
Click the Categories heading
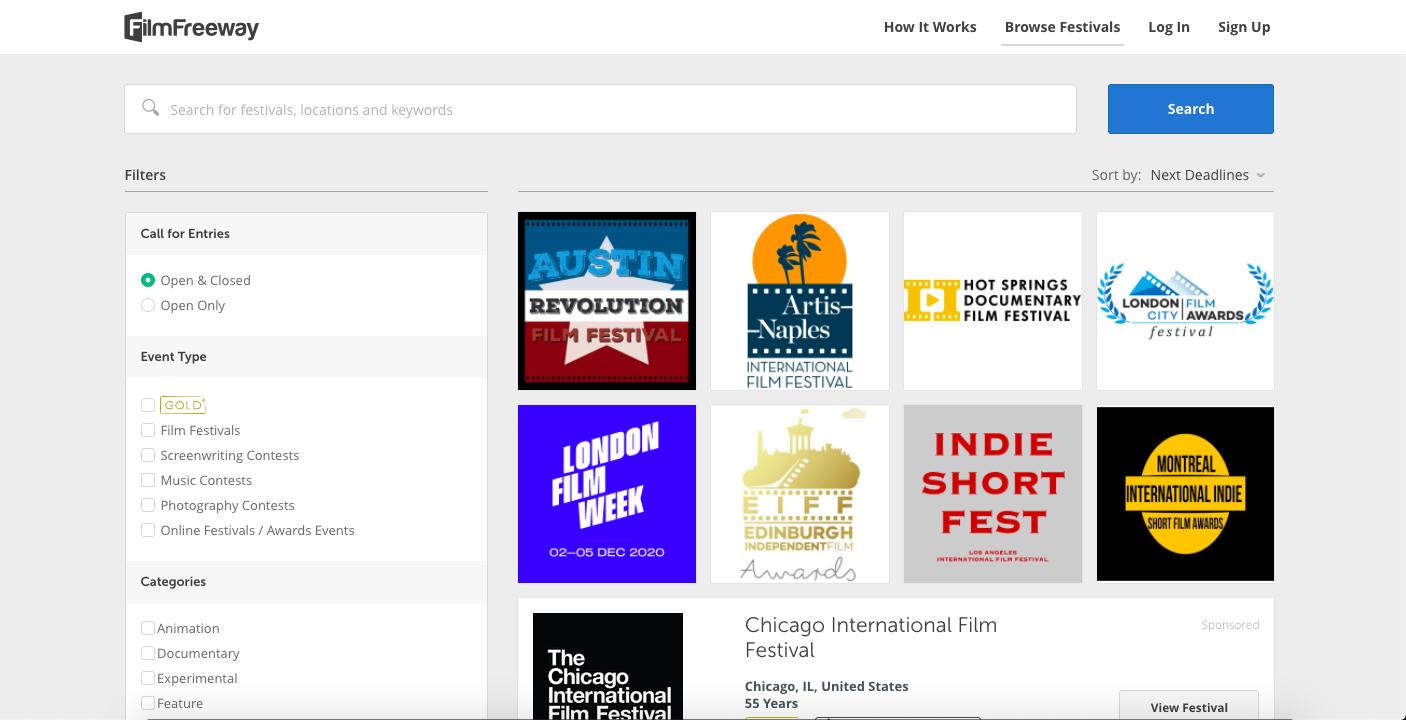click(173, 581)
